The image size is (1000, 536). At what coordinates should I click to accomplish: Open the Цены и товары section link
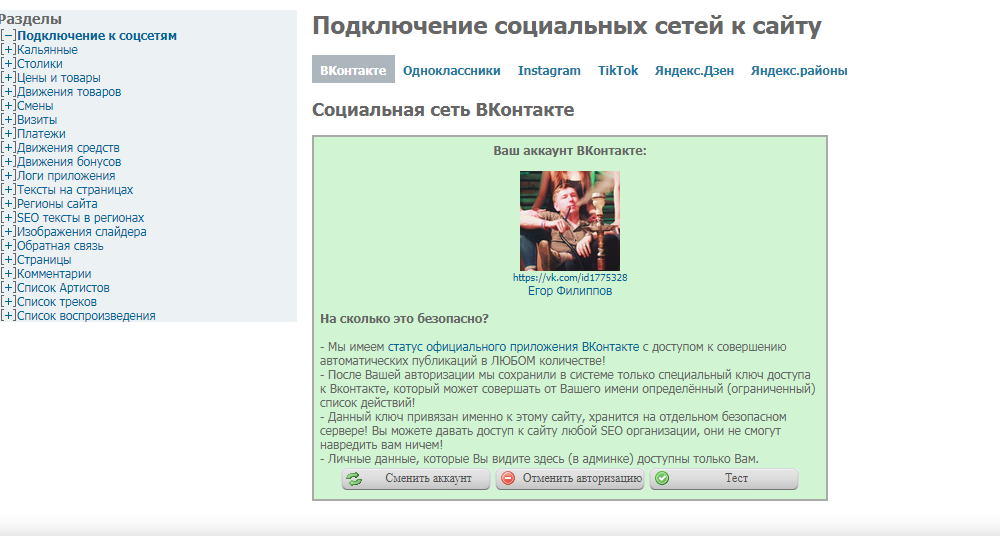(x=59, y=78)
